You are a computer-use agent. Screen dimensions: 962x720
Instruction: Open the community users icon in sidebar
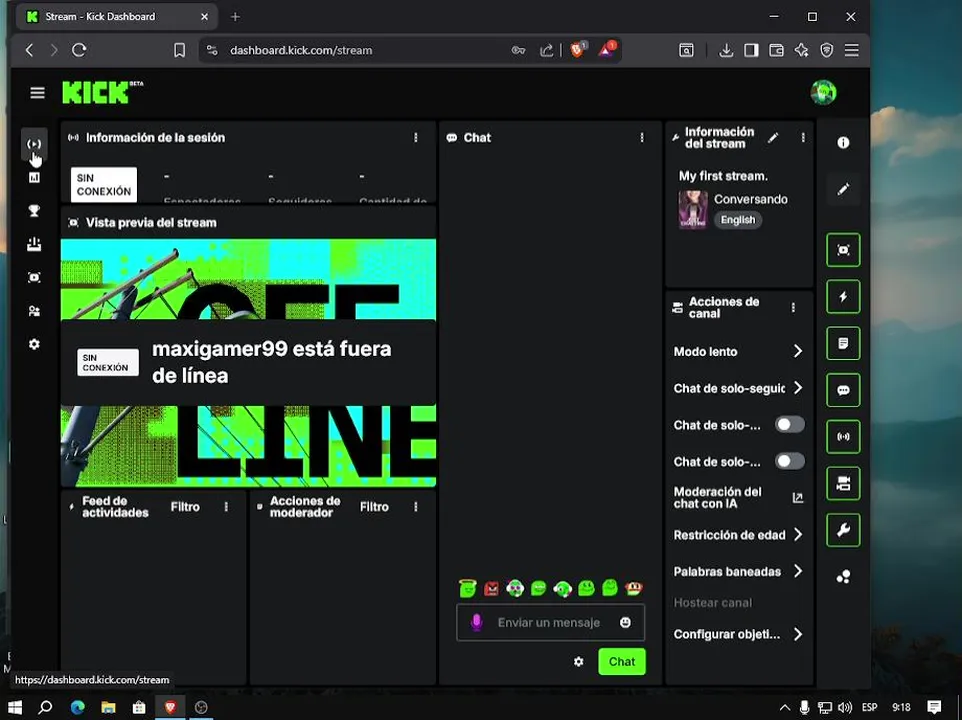pyautogui.click(x=34, y=311)
